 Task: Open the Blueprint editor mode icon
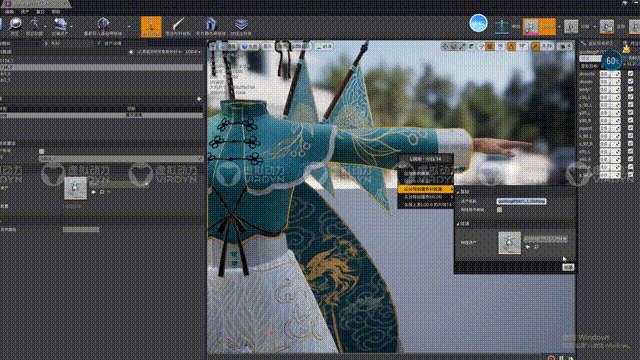point(607,27)
